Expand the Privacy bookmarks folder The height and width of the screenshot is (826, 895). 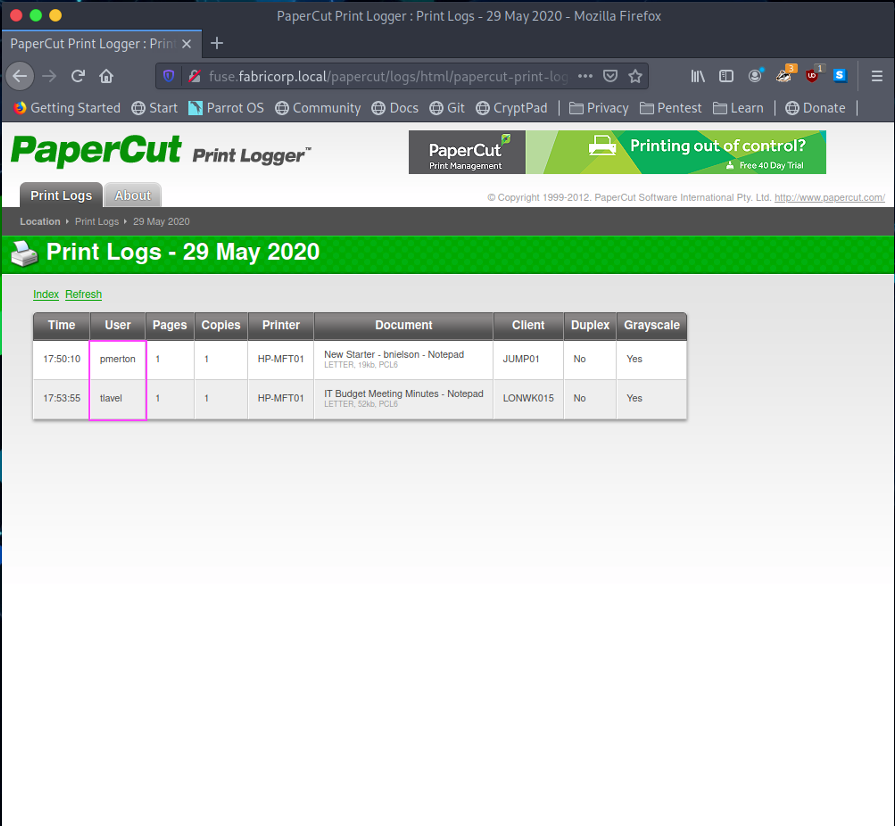pyautogui.click(x=599, y=108)
